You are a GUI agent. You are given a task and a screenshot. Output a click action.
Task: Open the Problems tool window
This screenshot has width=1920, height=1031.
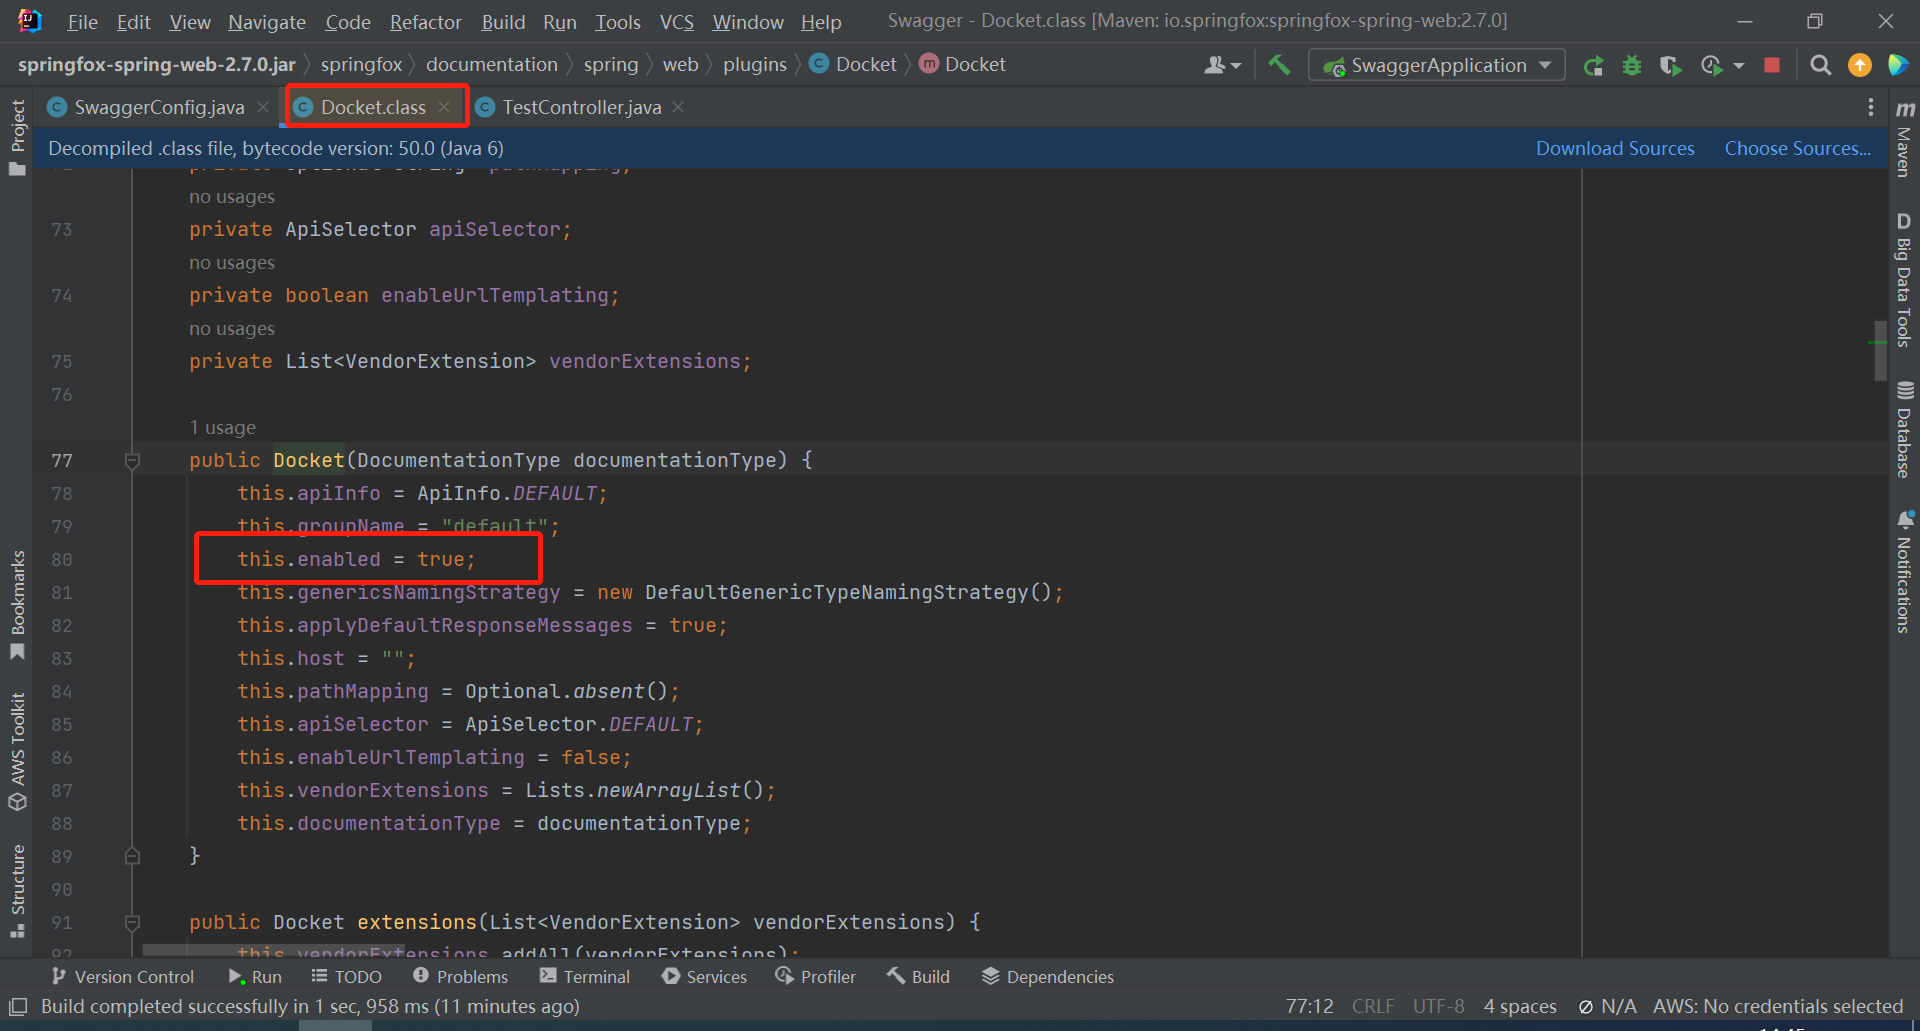click(460, 976)
